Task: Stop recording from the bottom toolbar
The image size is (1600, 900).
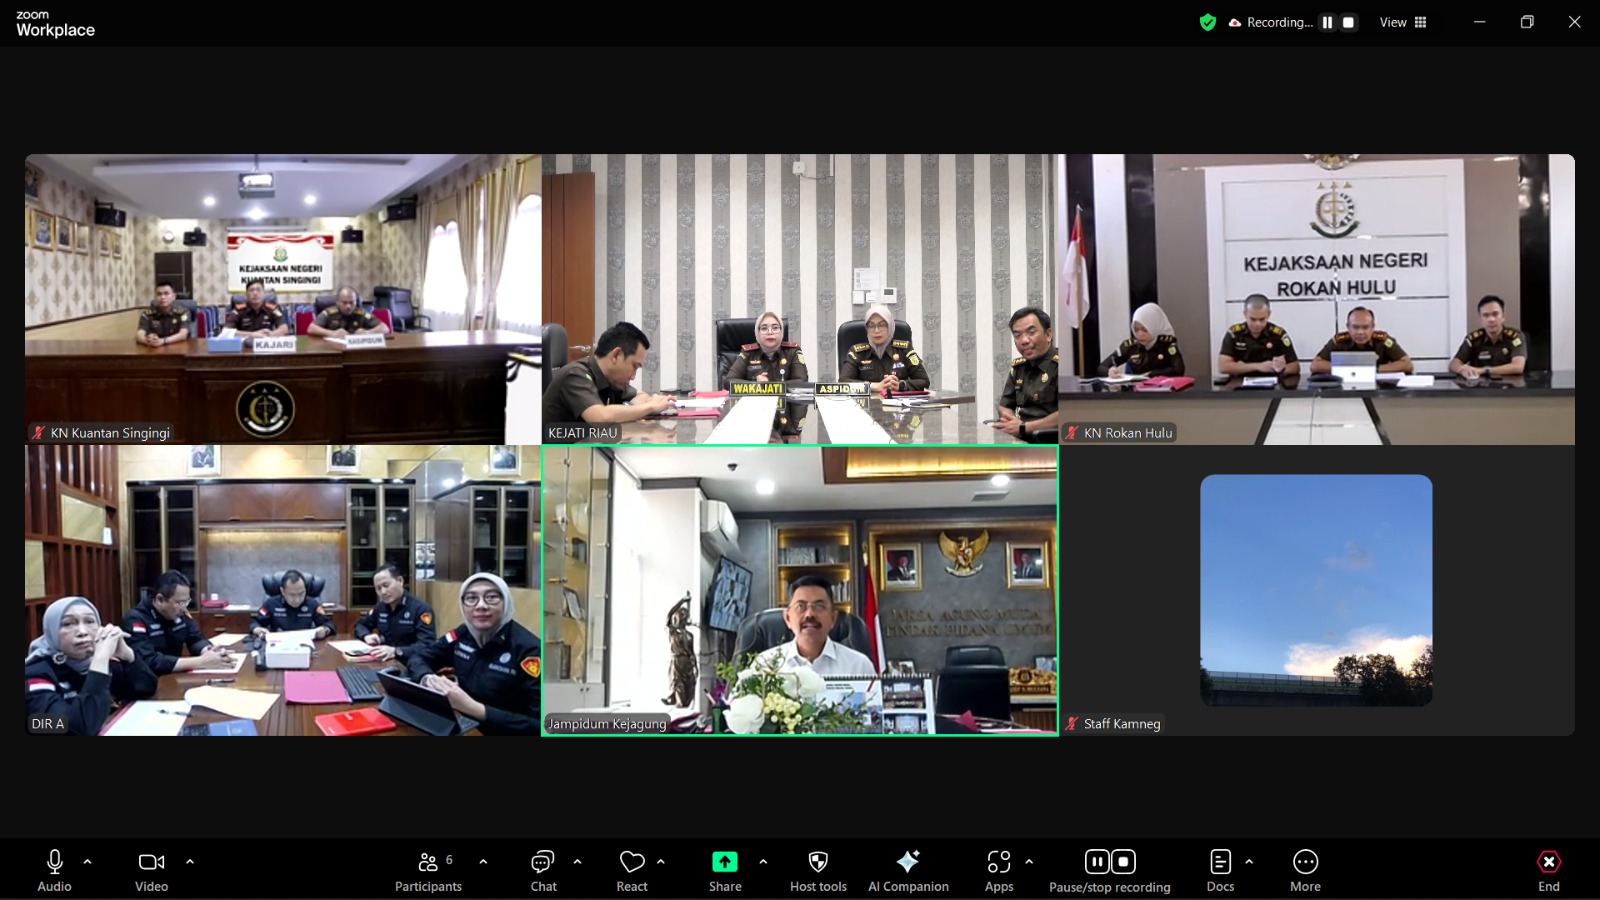Action: [1123, 862]
